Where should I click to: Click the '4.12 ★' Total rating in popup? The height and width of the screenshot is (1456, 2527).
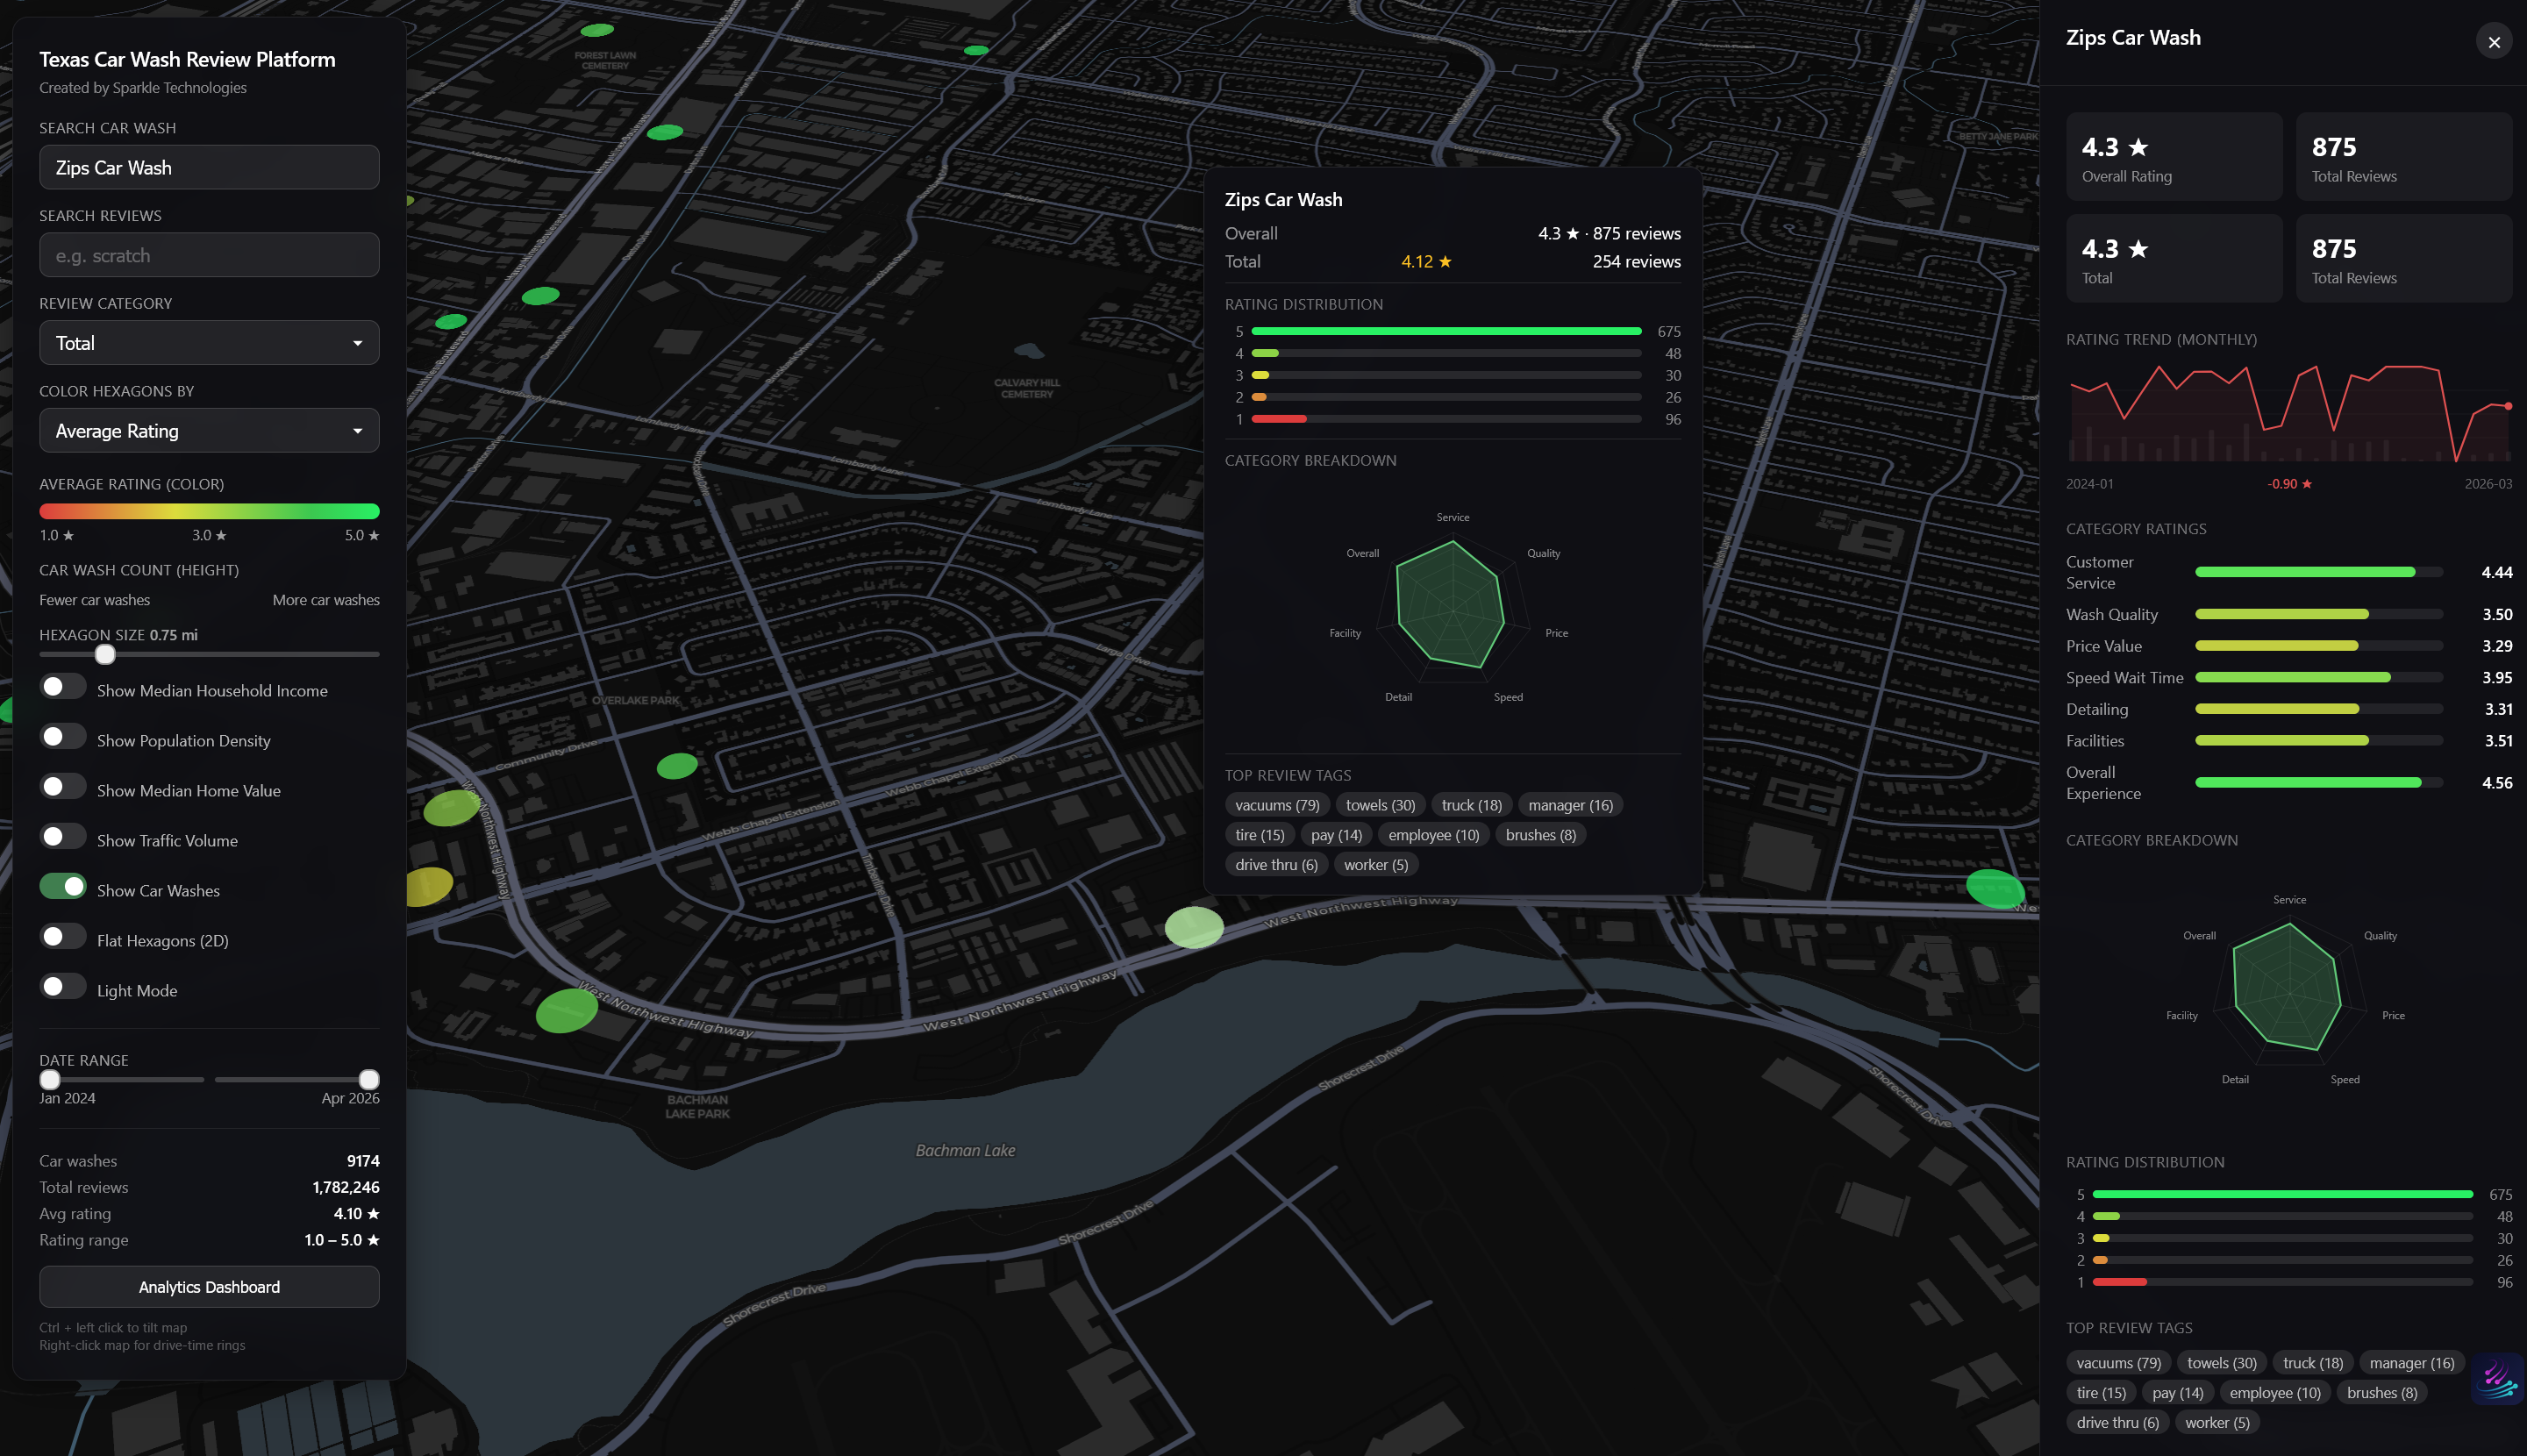point(1426,262)
